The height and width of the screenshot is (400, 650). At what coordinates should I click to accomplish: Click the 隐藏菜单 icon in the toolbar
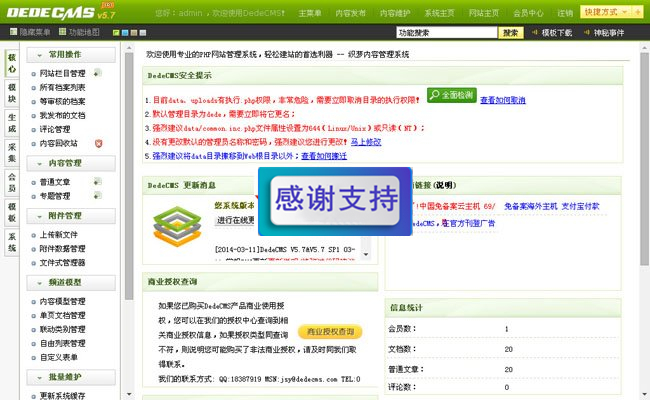coord(13,32)
